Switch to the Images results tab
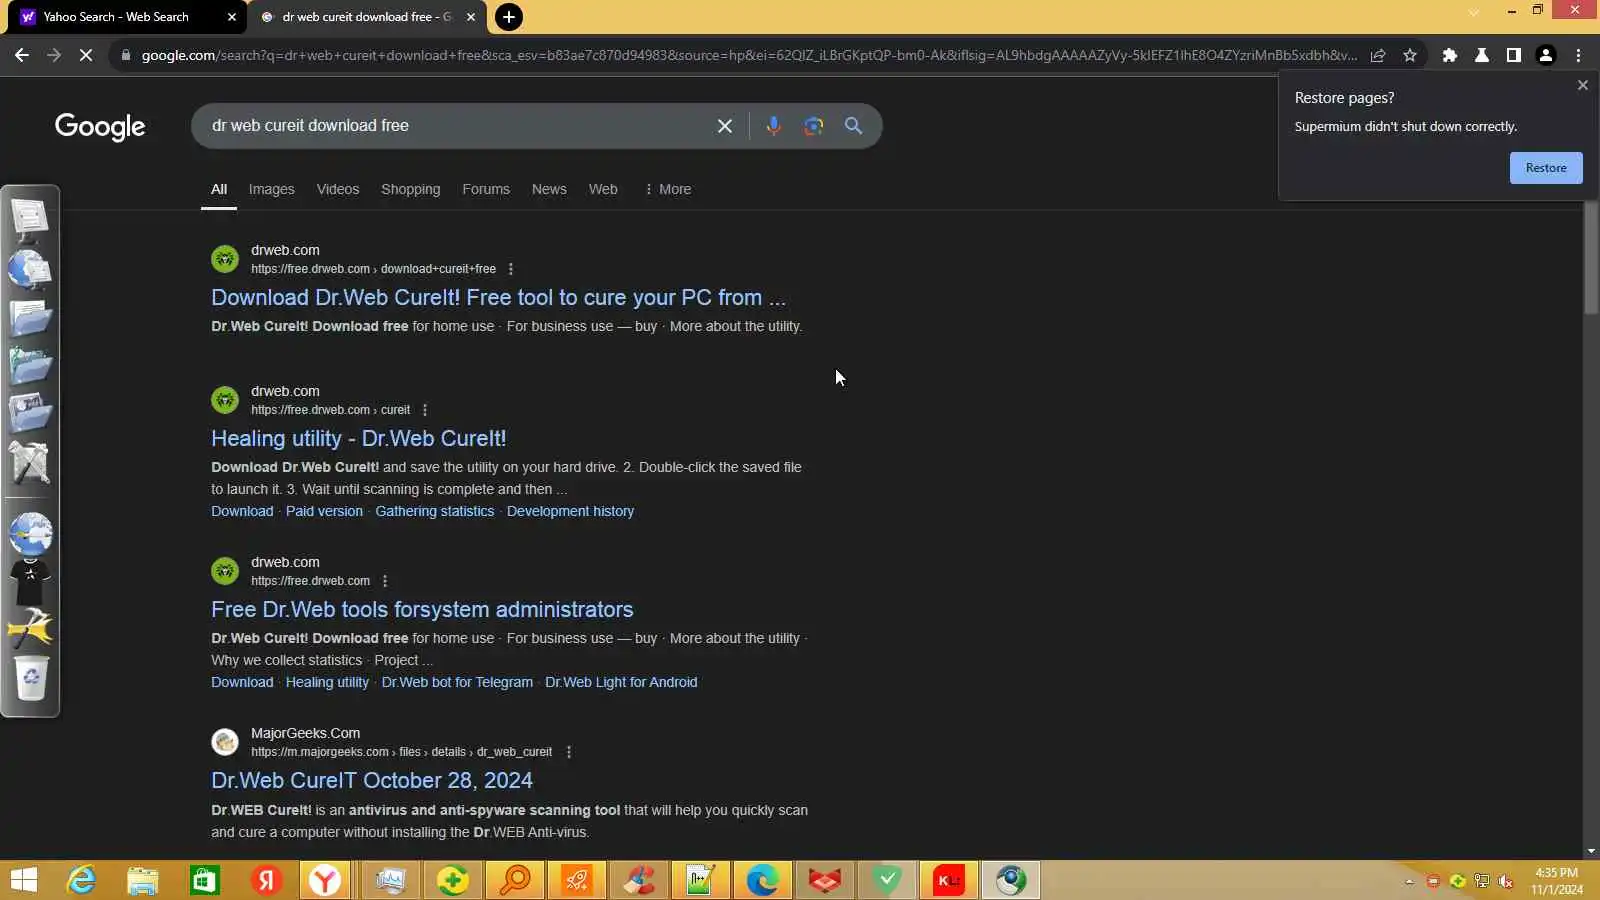The image size is (1600, 900). pyautogui.click(x=271, y=189)
